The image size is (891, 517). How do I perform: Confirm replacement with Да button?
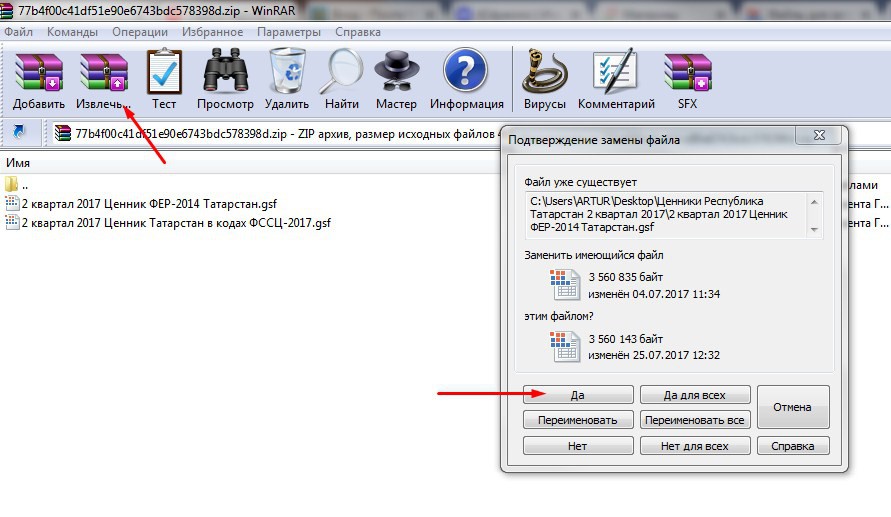point(578,395)
